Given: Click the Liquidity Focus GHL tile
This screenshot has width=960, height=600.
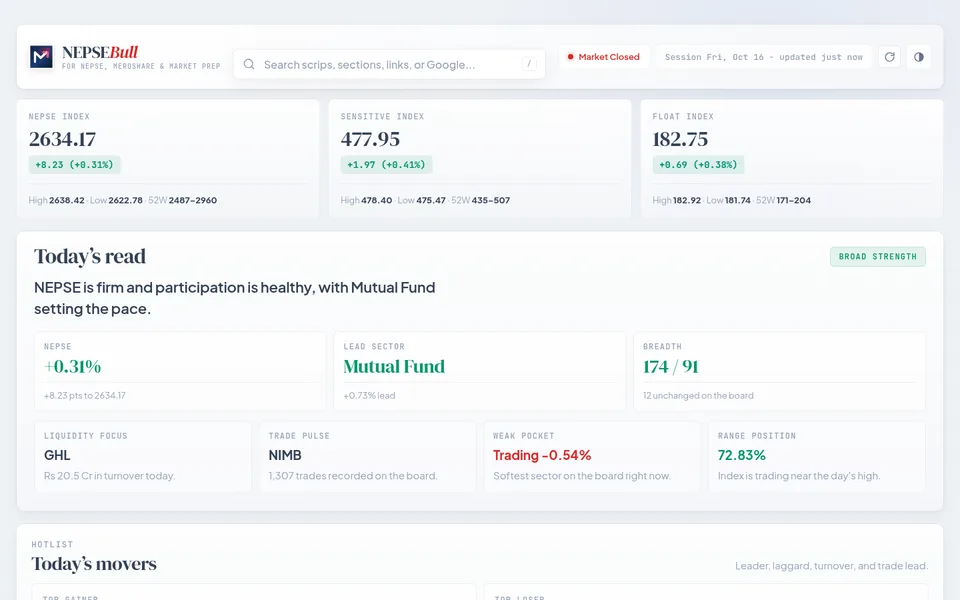Looking at the screenshot, I should tap(143, 457).
